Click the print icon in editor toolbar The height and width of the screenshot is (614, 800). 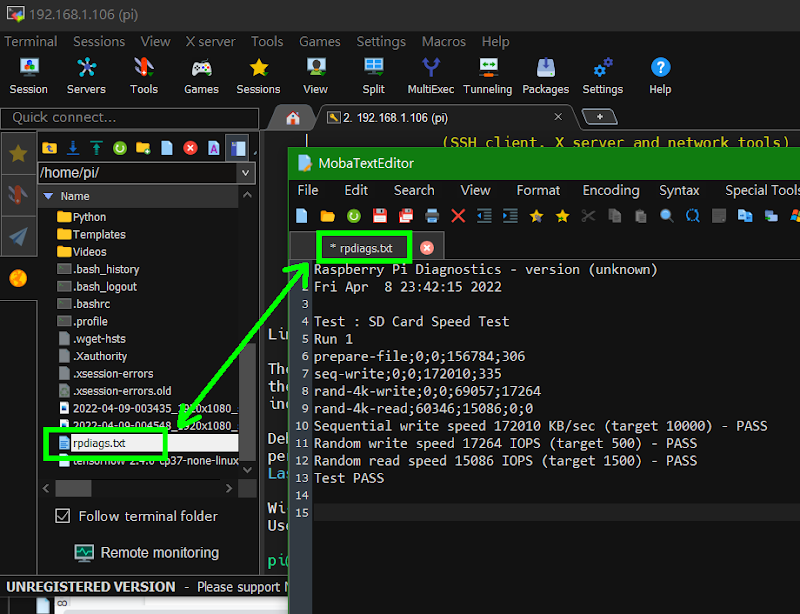click(x=432, y=216)
